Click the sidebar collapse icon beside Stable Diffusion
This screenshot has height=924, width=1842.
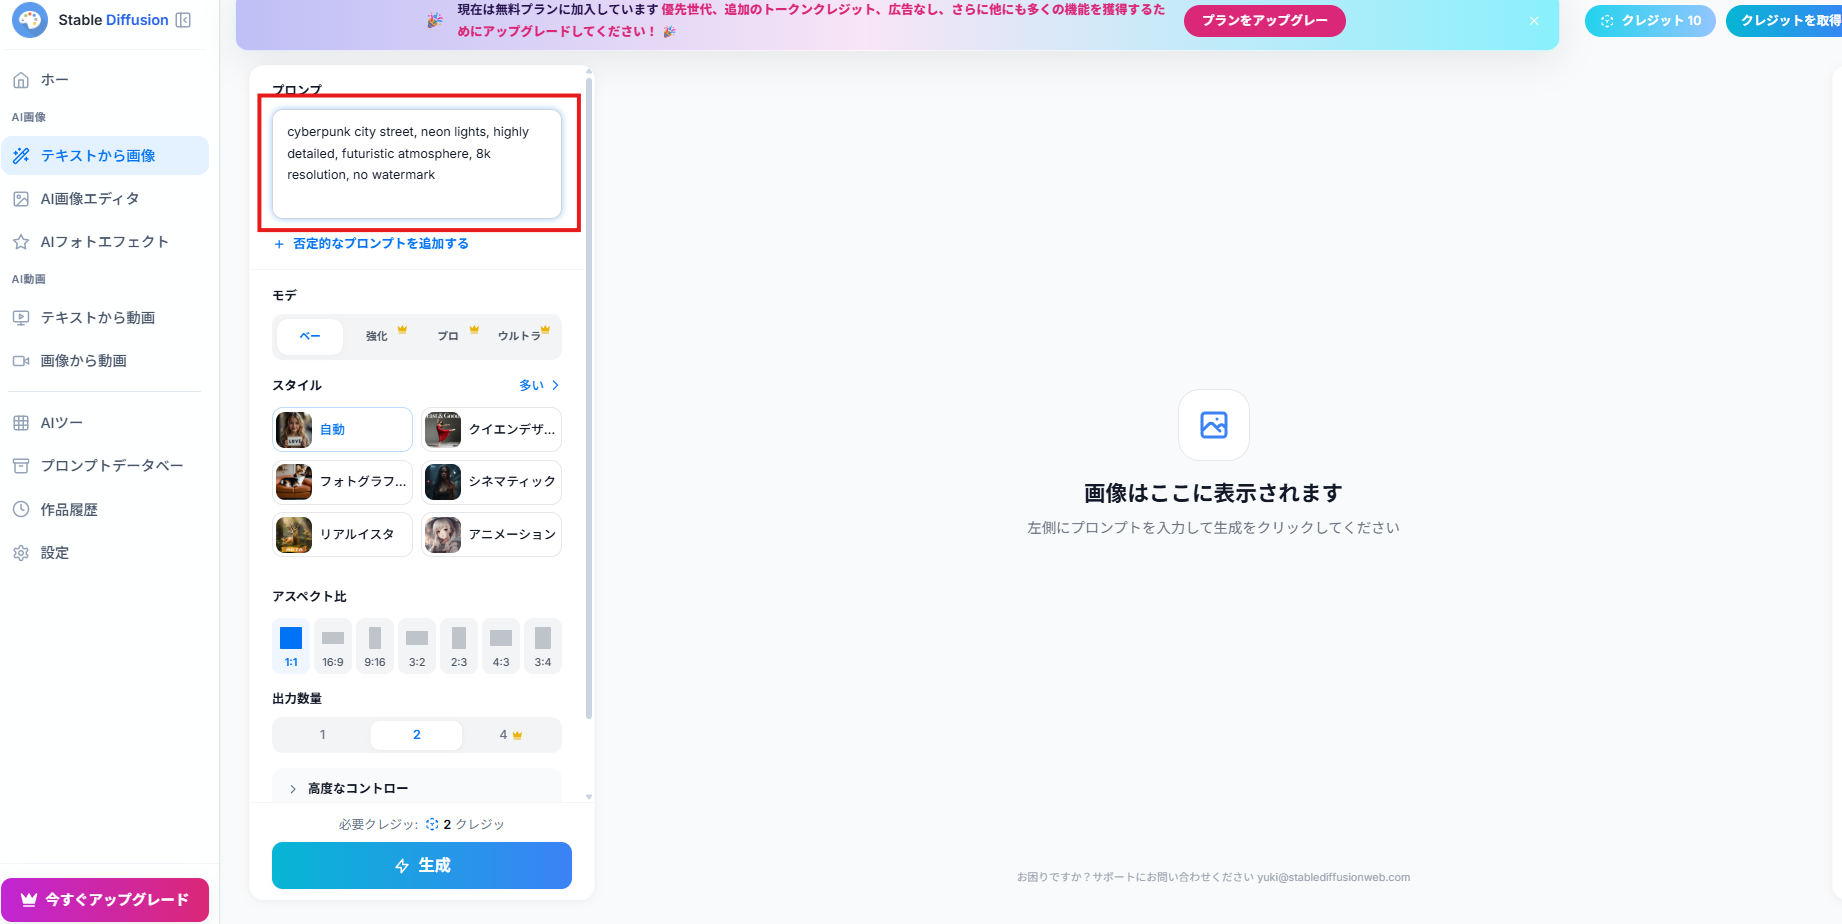(x=183, y=20)
